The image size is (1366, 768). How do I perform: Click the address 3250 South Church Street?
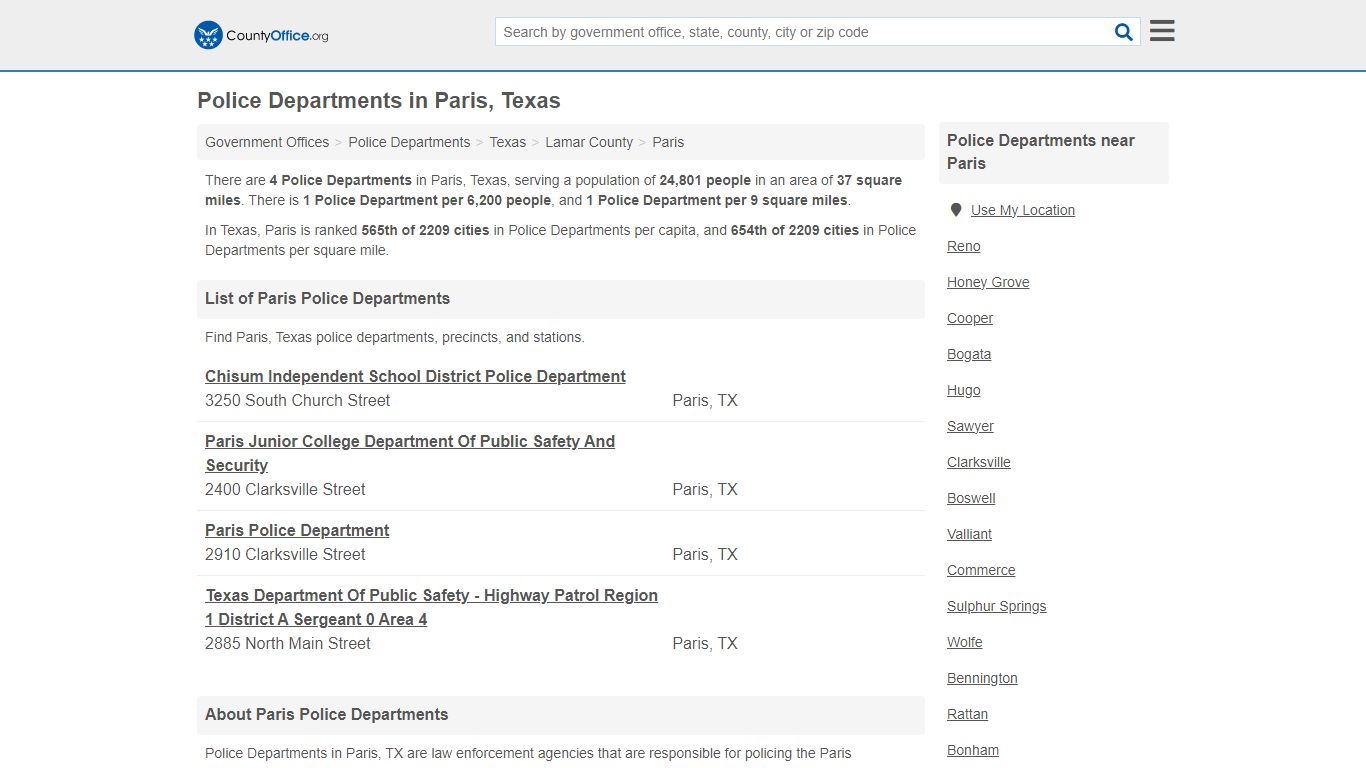297,400
